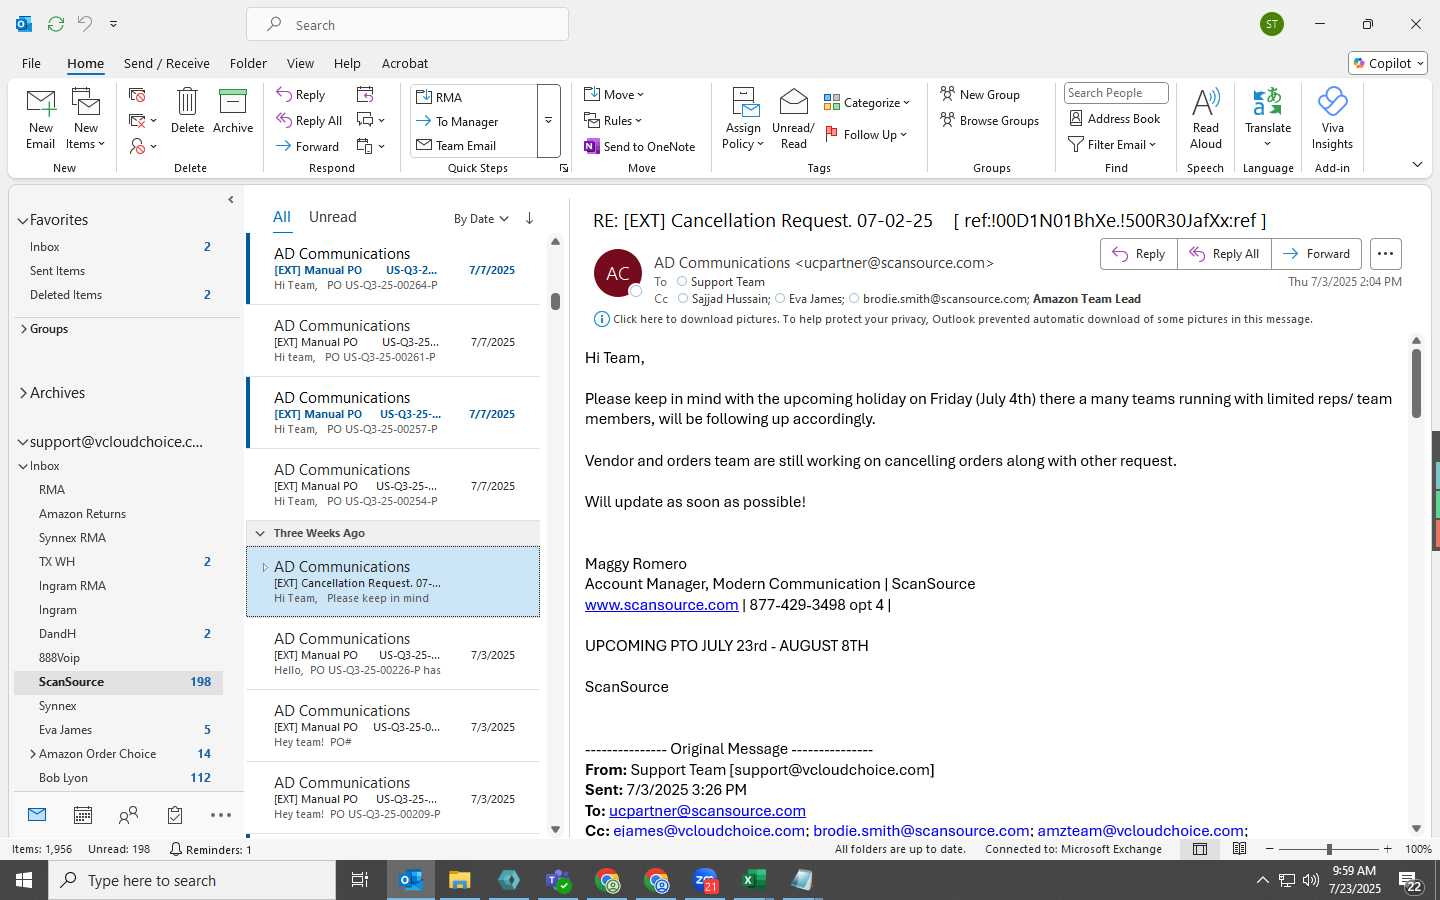Click Browse Groups
The width and height of the screenshot is (1440, 900).
pos(989,120)
